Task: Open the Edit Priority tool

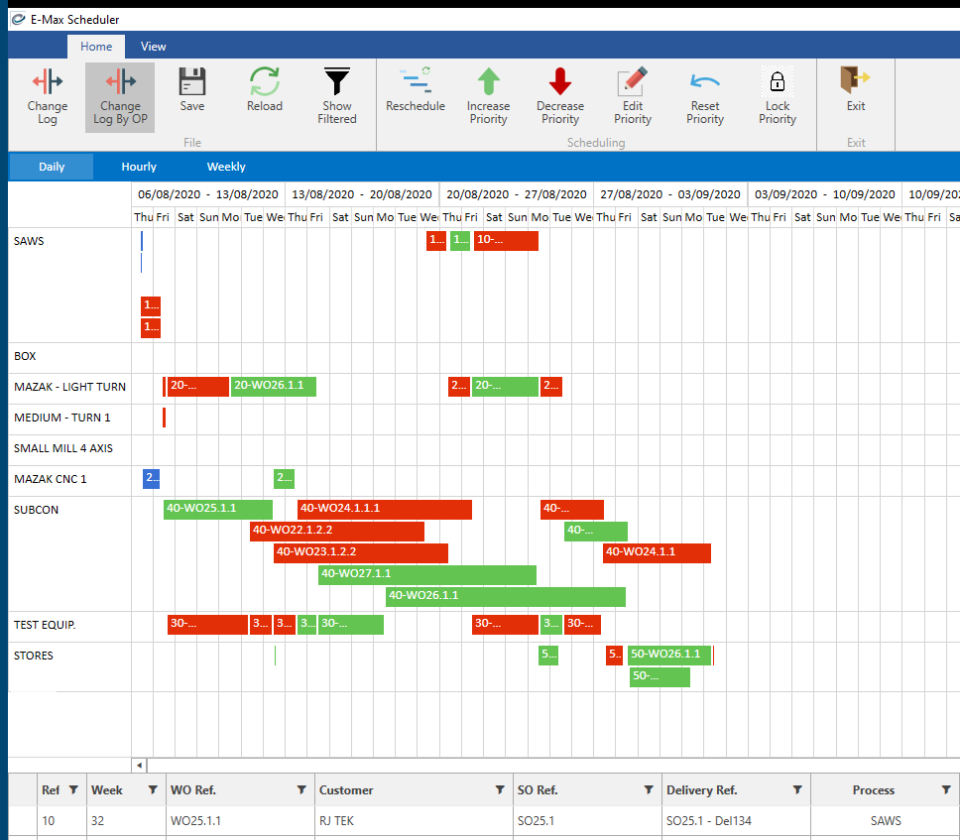Action: click(632, 95)
